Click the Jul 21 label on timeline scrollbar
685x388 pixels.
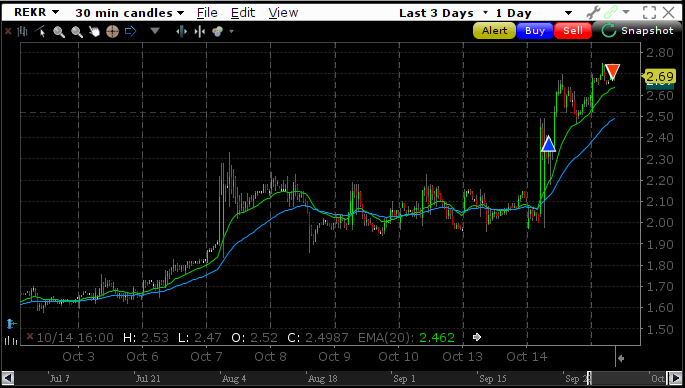click(148, 379)
